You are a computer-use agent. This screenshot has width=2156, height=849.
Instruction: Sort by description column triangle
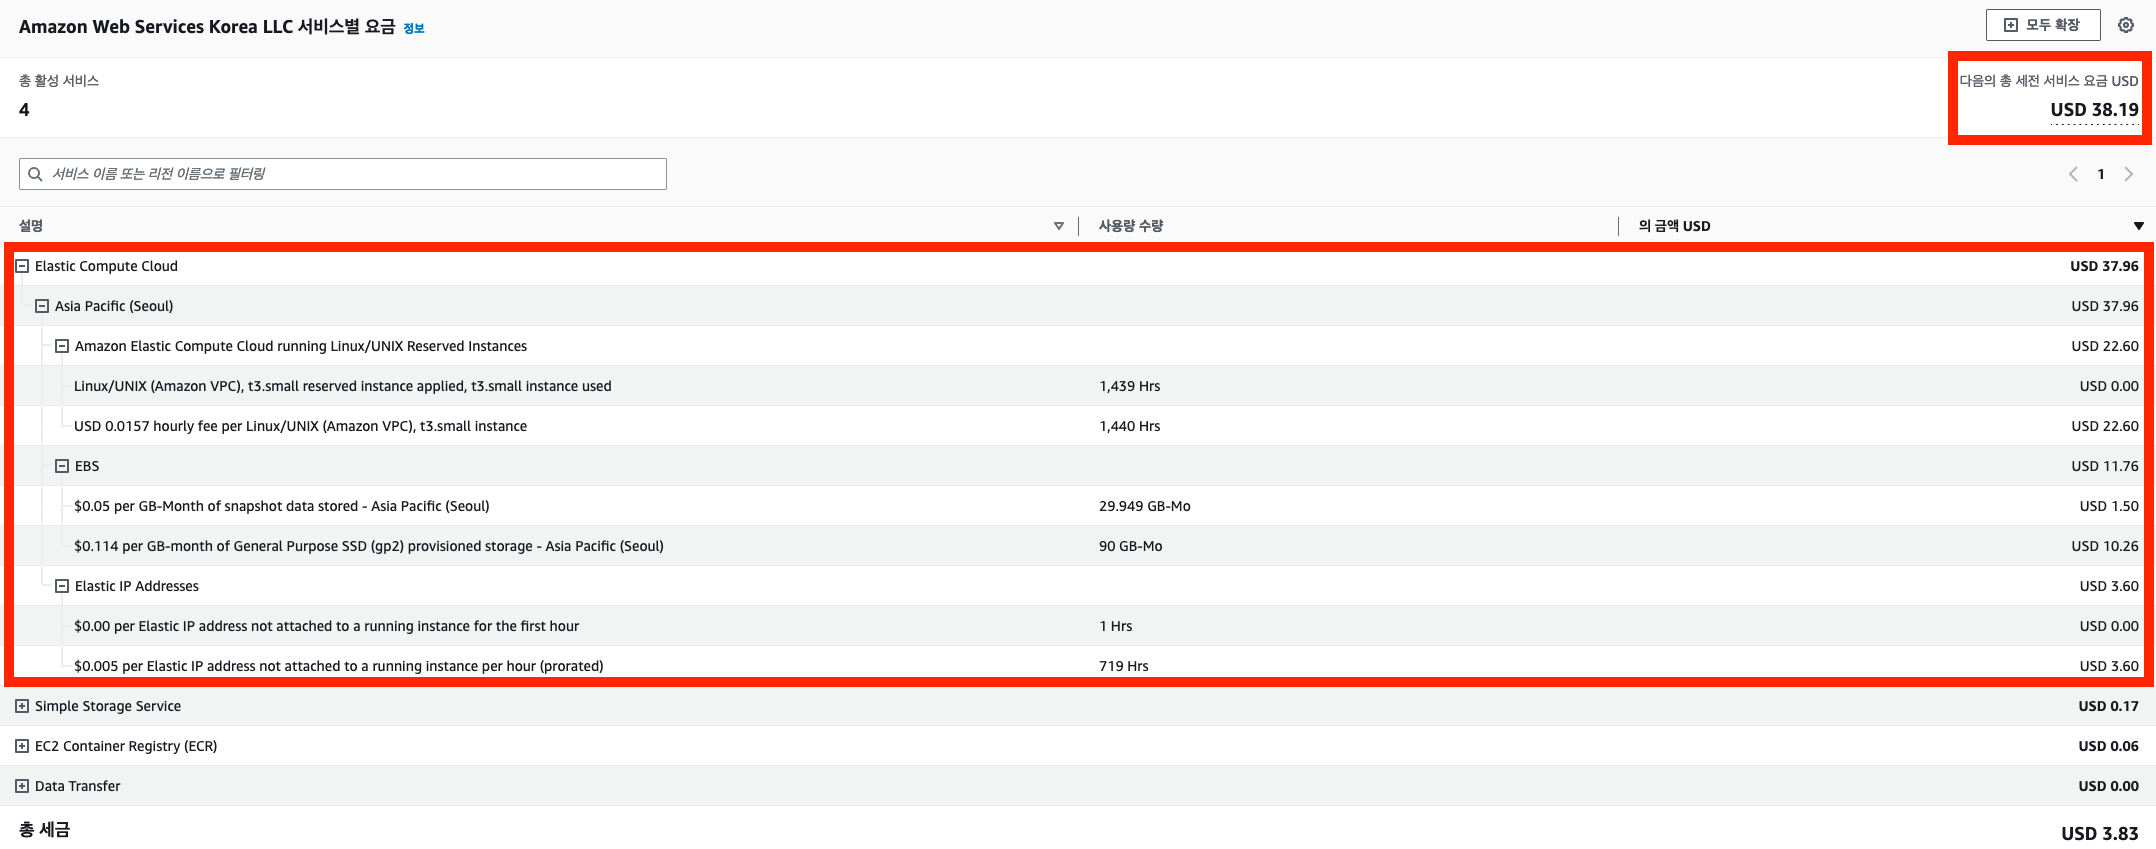(1059, 226)
